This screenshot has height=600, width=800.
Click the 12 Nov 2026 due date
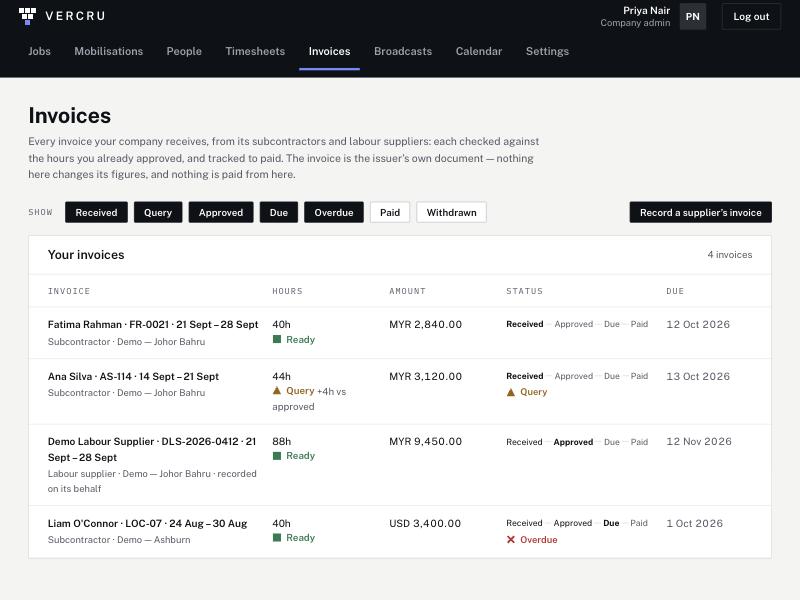point(699,441)
